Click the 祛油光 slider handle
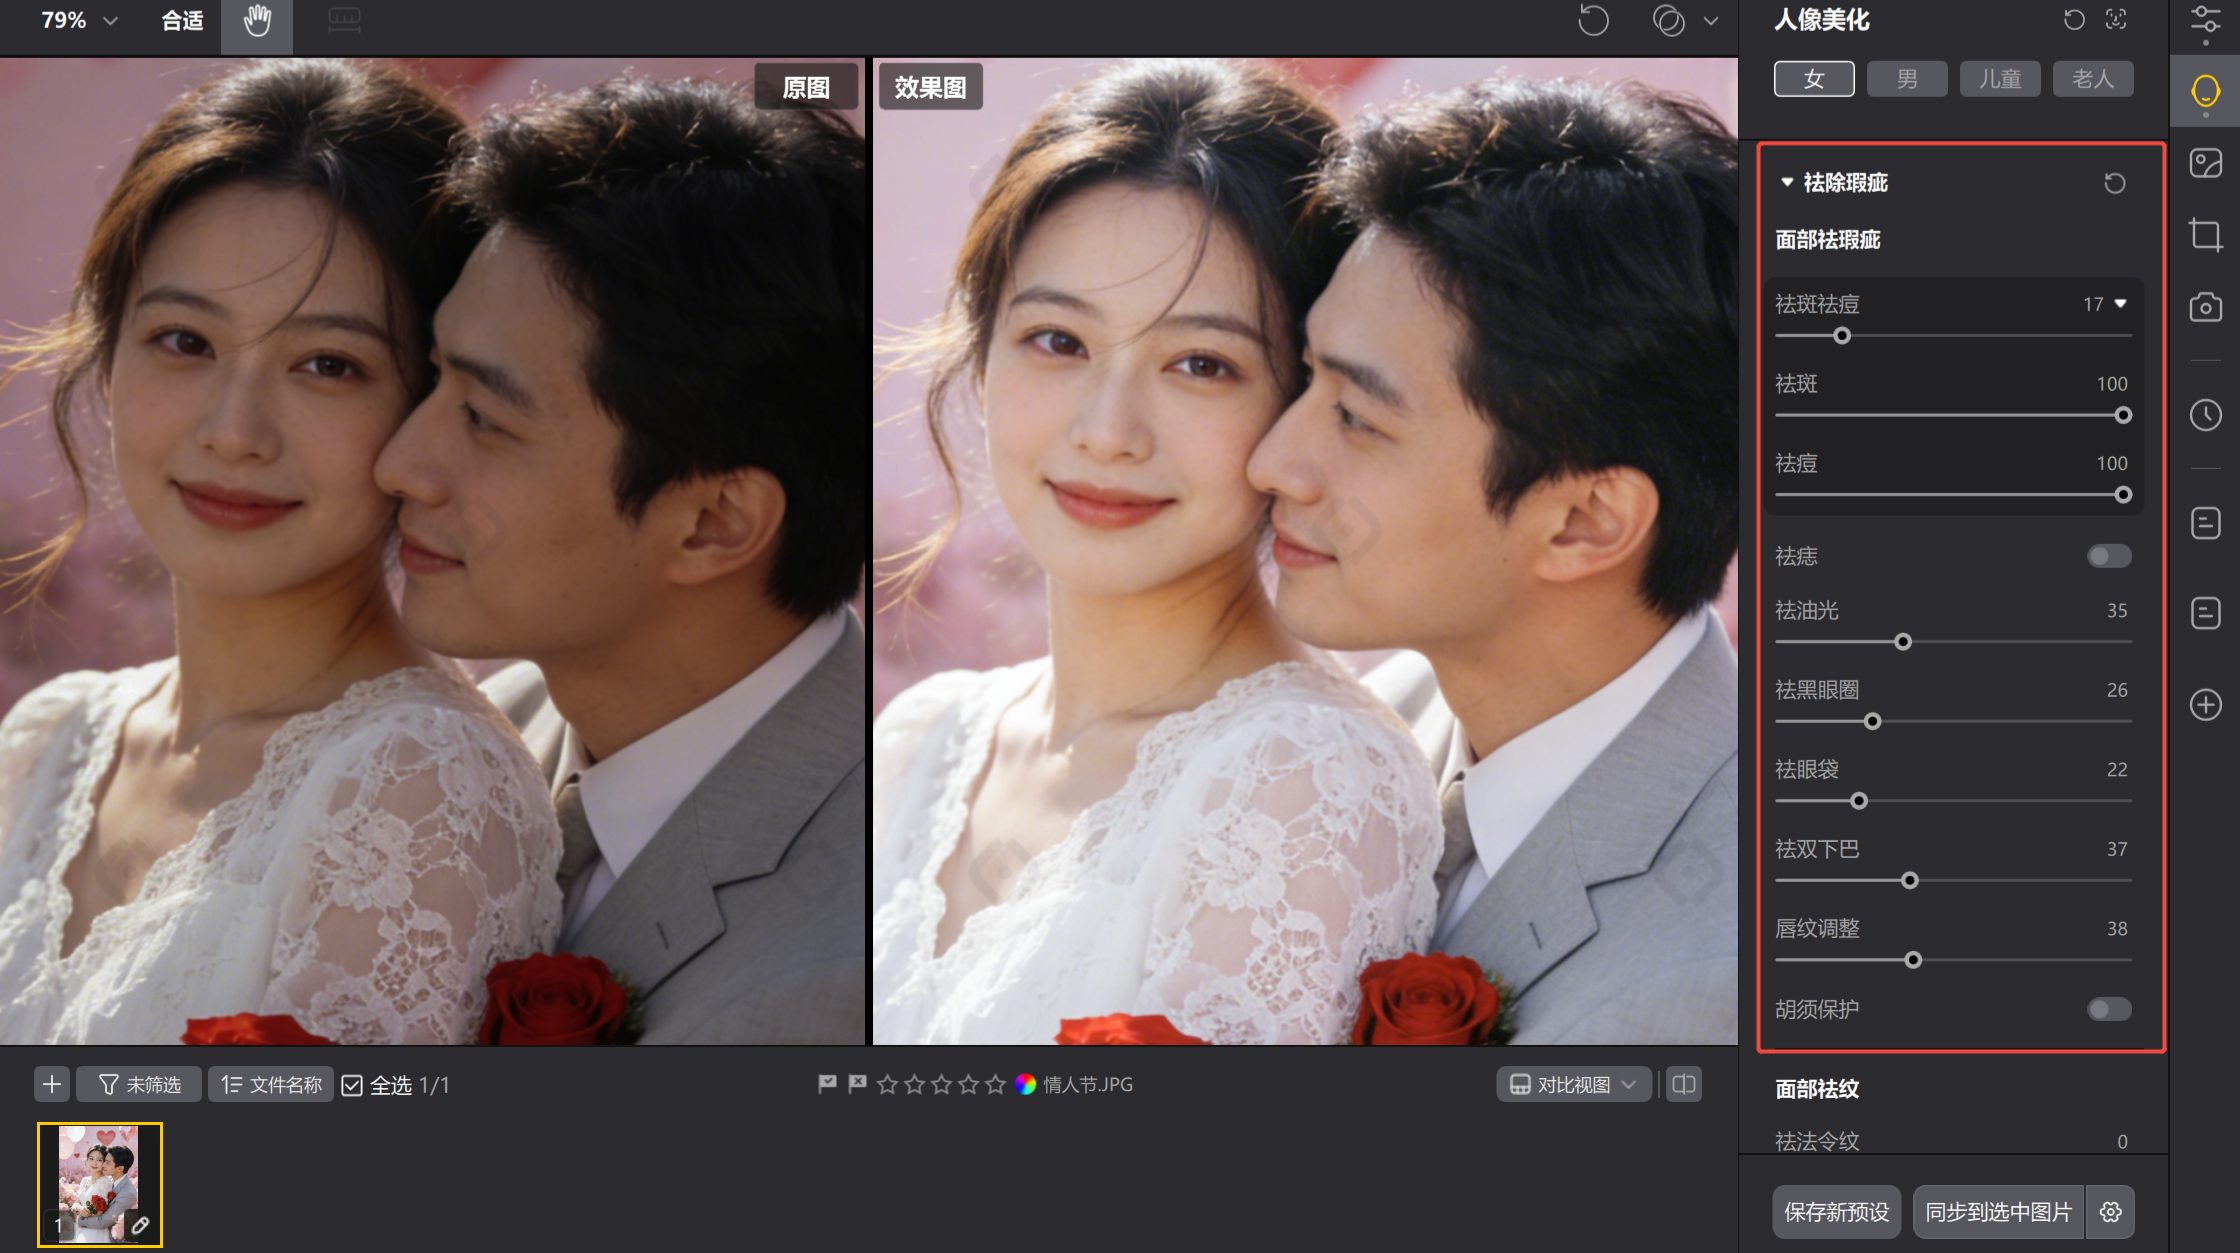This screenshot has width=2240, height=1253. click(1902, 642)
